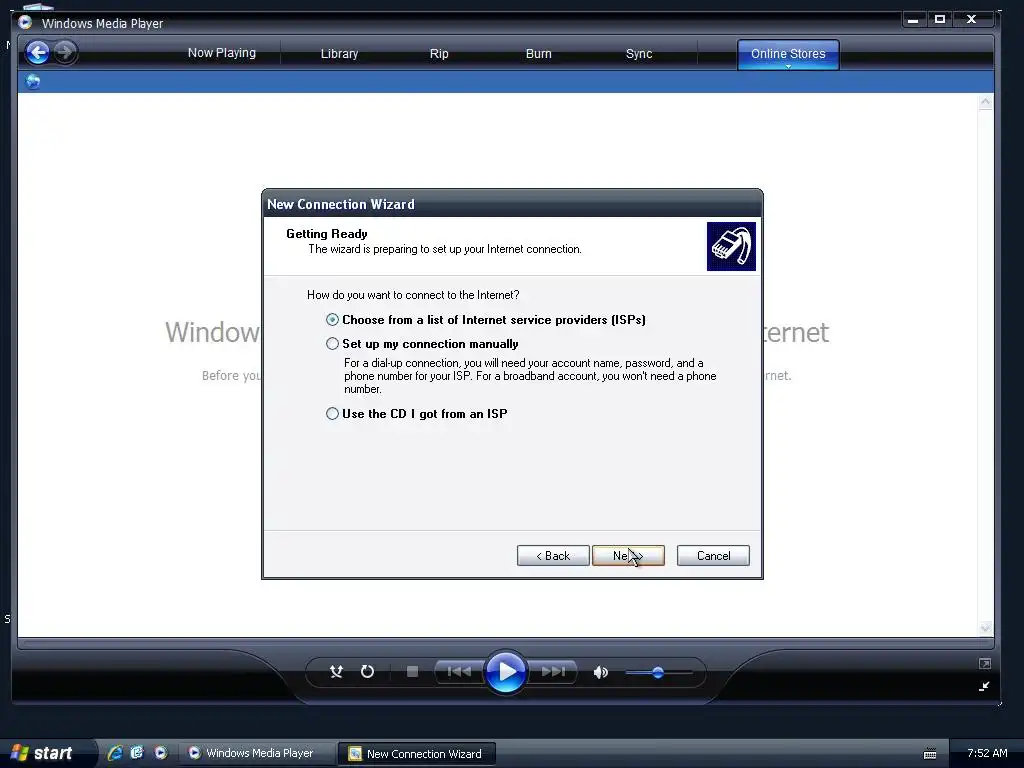This screenshot has width=1024, height=768.
Task: Expand the dropdown arrow under Online Stores
Action: [788, 67]
